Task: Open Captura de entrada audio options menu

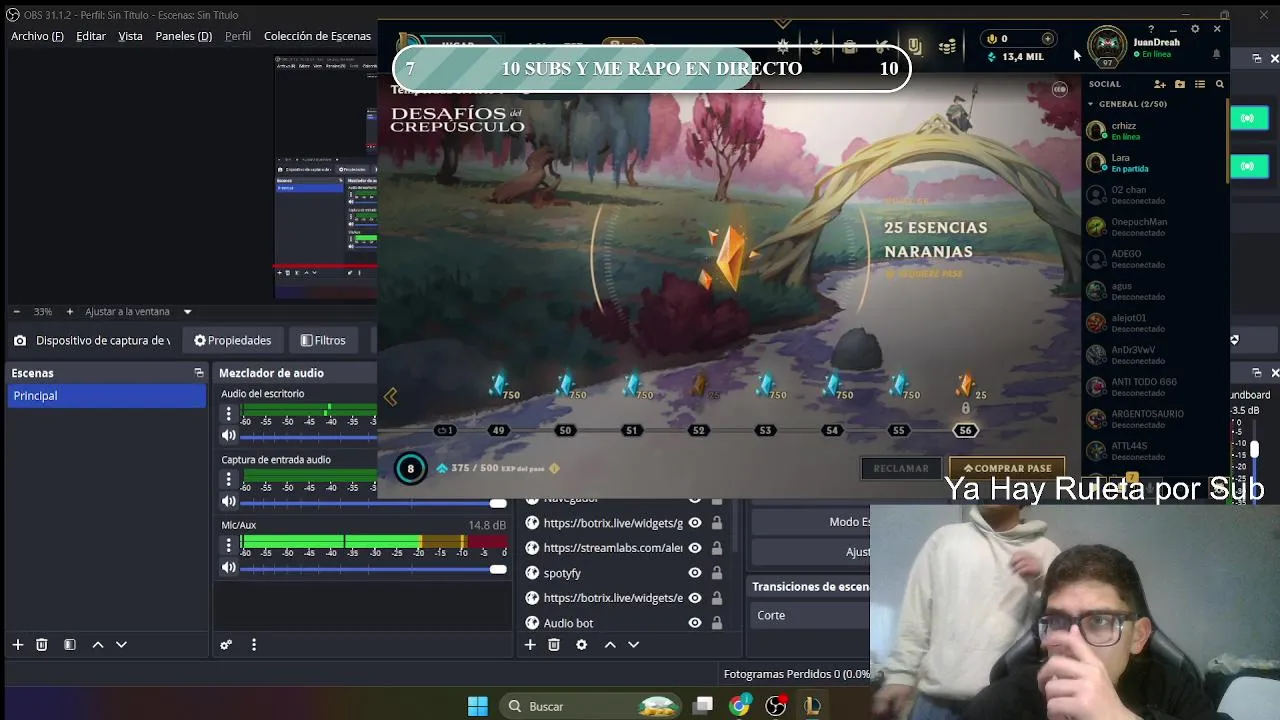Action: pos(229,479)
